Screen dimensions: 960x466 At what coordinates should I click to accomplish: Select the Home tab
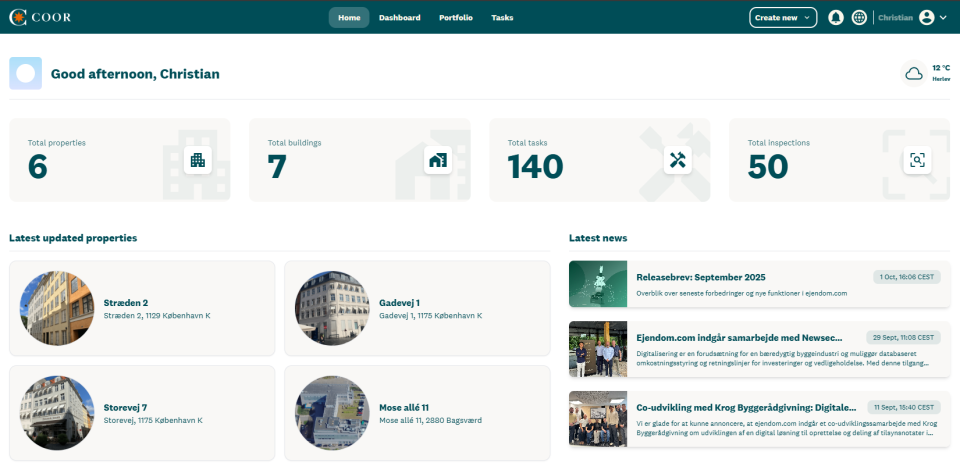click(x=349, y=17)
